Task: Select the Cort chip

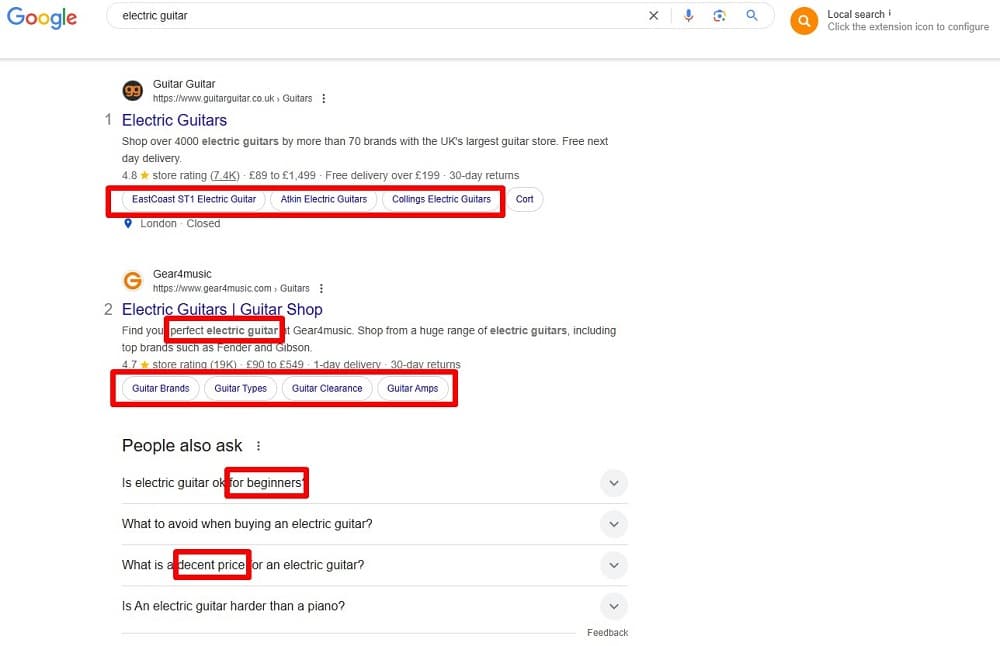Action: coord(524,199)
